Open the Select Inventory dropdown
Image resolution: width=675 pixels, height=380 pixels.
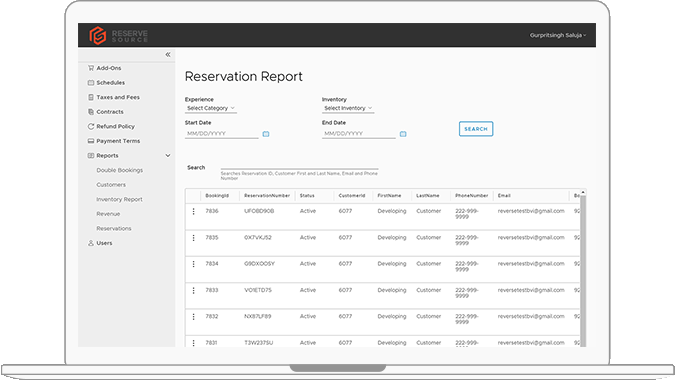tap(348, 108)
